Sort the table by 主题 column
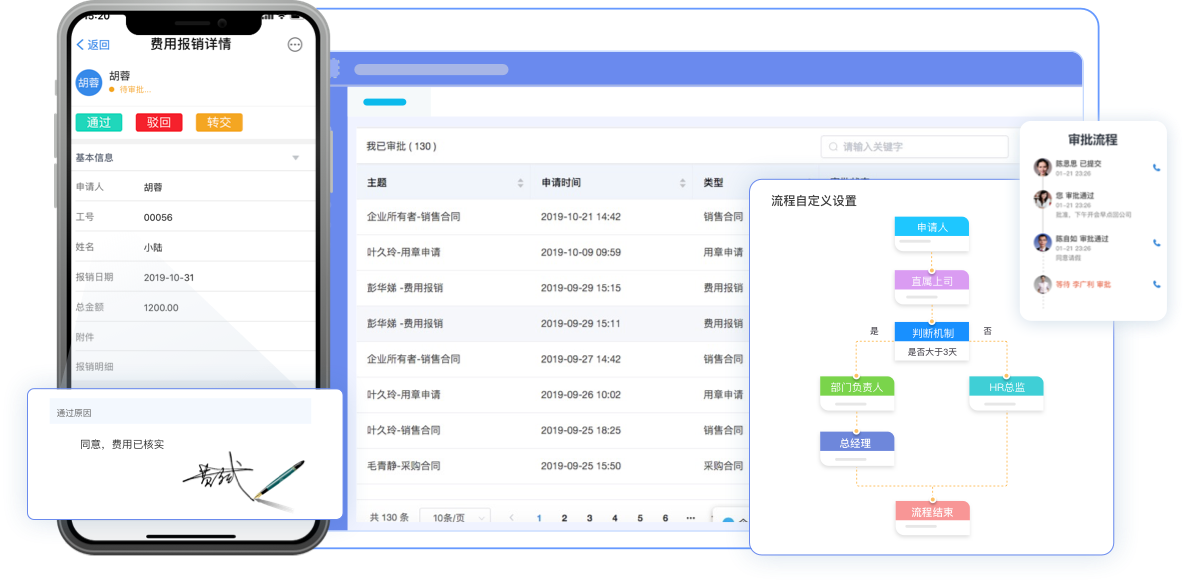Image resolution: width=1184 pixels, height=584 pixels. [x=520, y=182]
